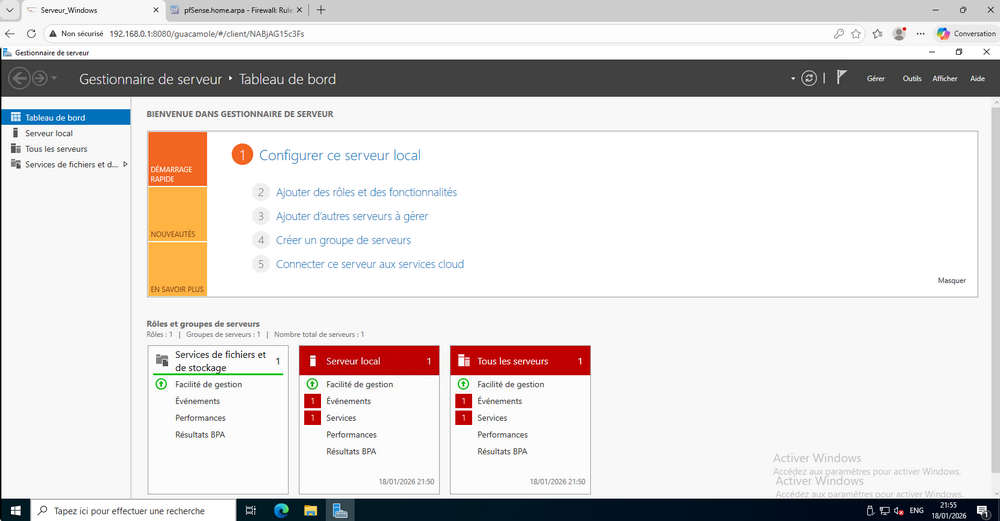Screen dimensions: 1000x521
Task: Click the red Événements badge under Serveur local
Action: (x=312, y=401)
